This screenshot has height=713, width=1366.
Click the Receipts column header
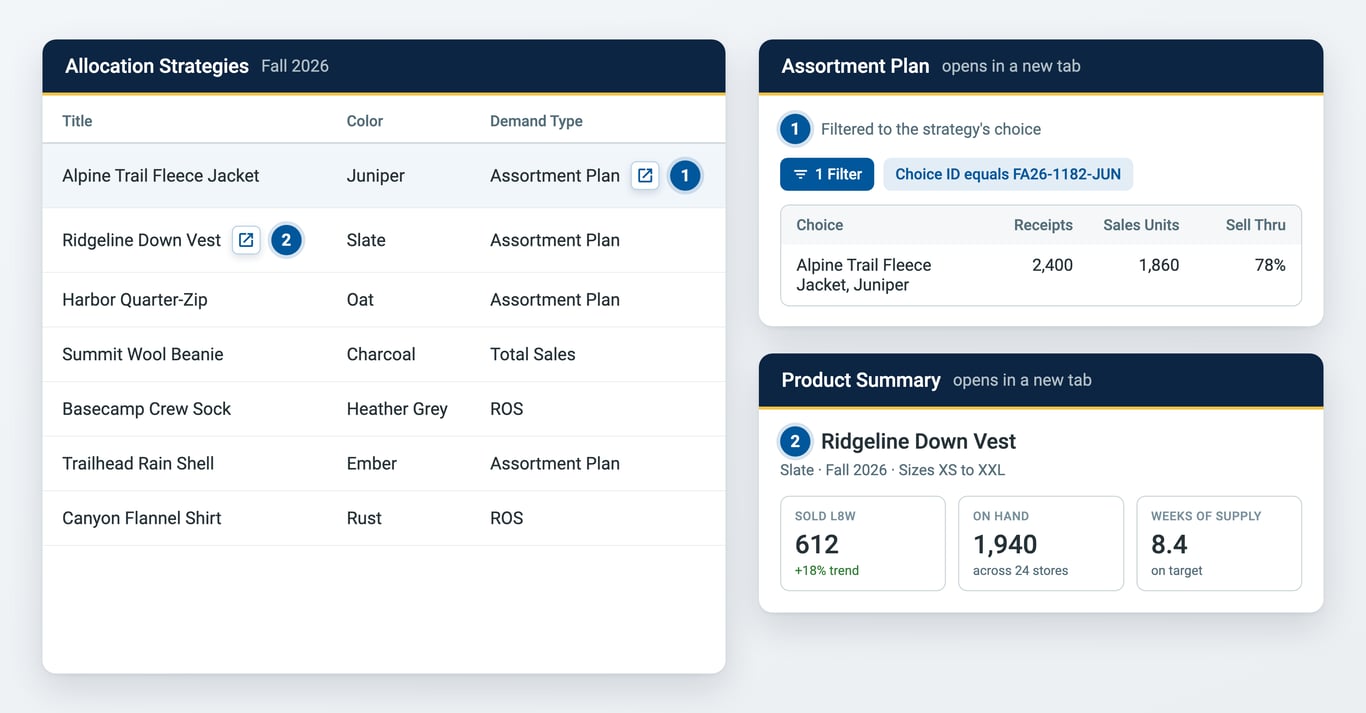[1043, 225]
